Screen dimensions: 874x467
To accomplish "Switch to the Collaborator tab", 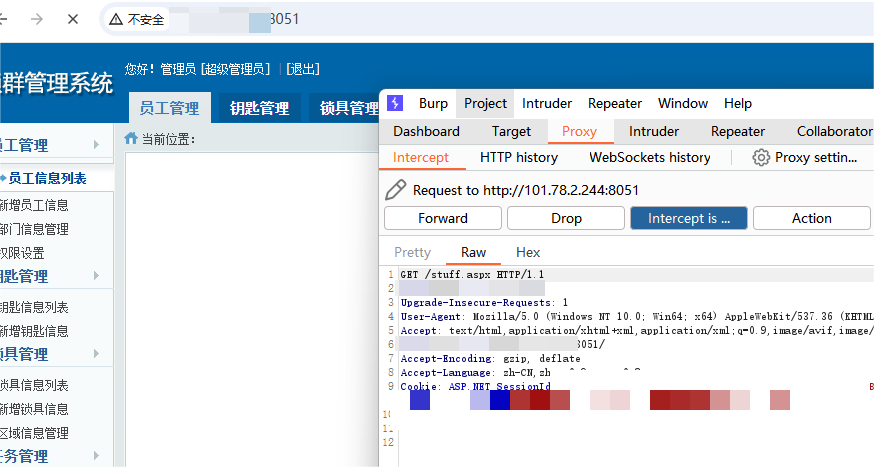I will 834,132.
